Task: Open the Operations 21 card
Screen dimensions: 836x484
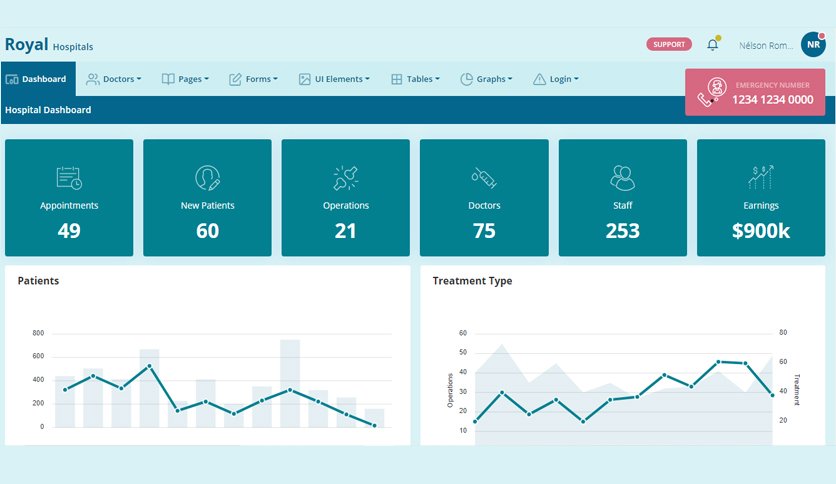Action: 345,198
